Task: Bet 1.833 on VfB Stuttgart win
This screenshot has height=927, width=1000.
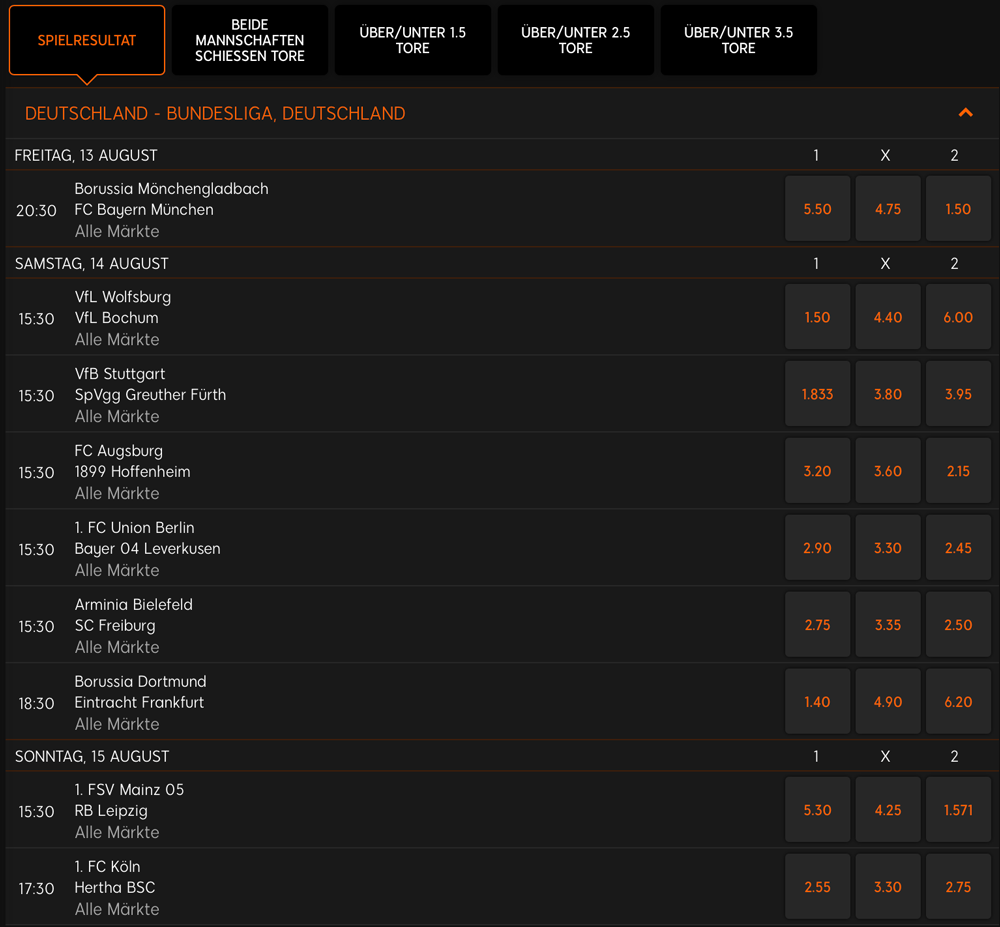Action: click(x=818, y=394)
